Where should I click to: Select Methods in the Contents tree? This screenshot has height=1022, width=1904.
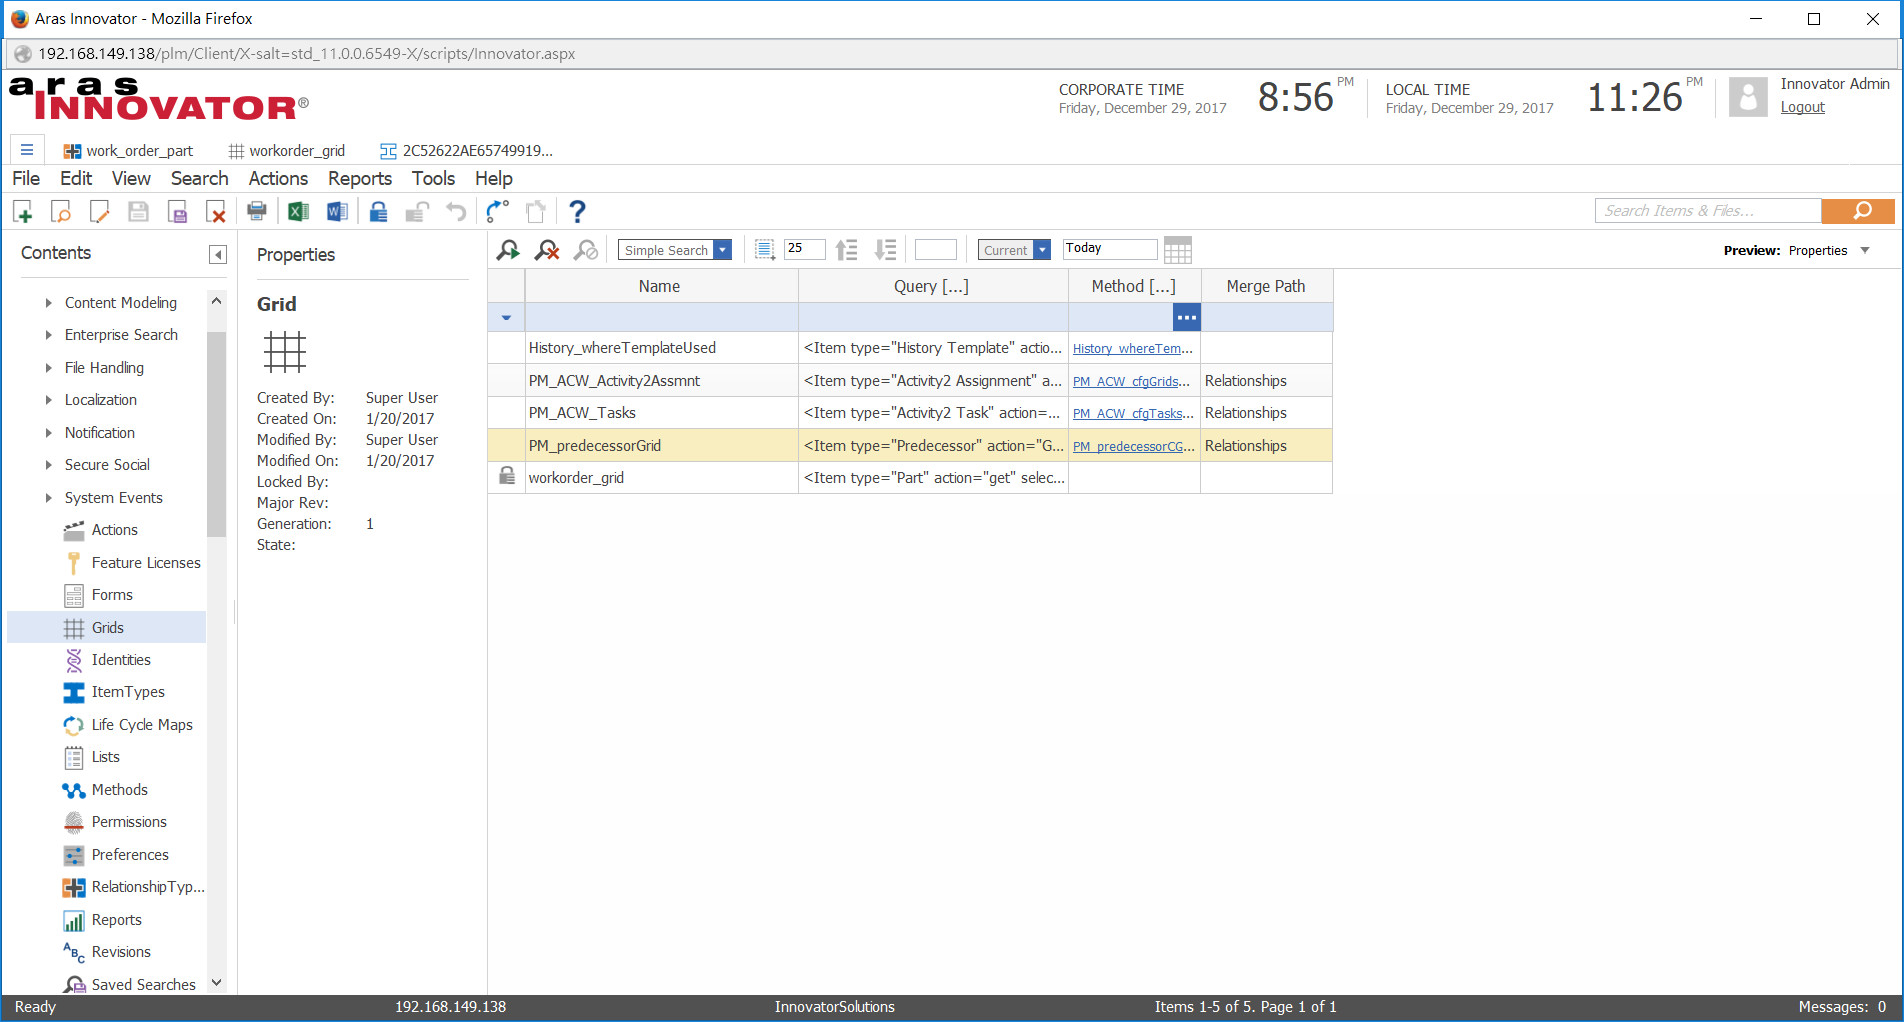[x=119, y=790]
